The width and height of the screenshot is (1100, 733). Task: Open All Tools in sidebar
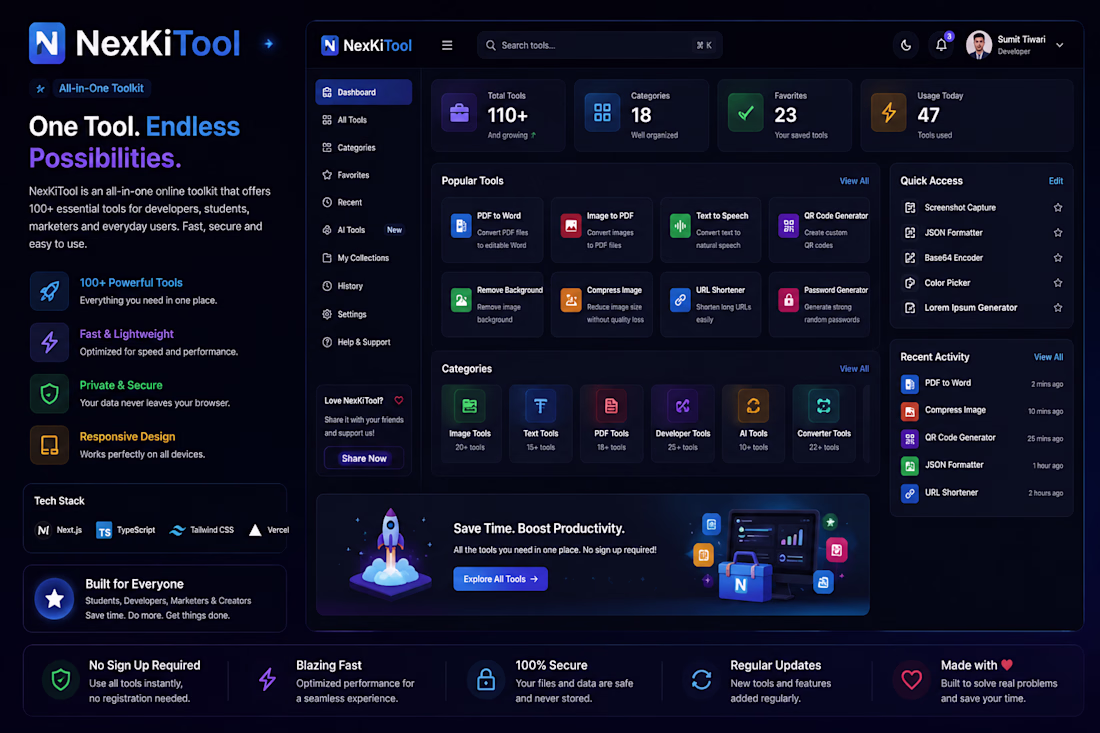363,120
